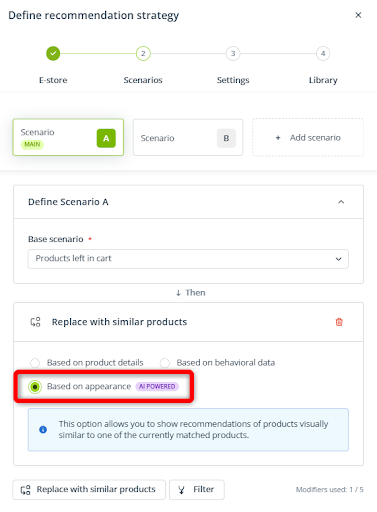Select the E-store step label

53,80
